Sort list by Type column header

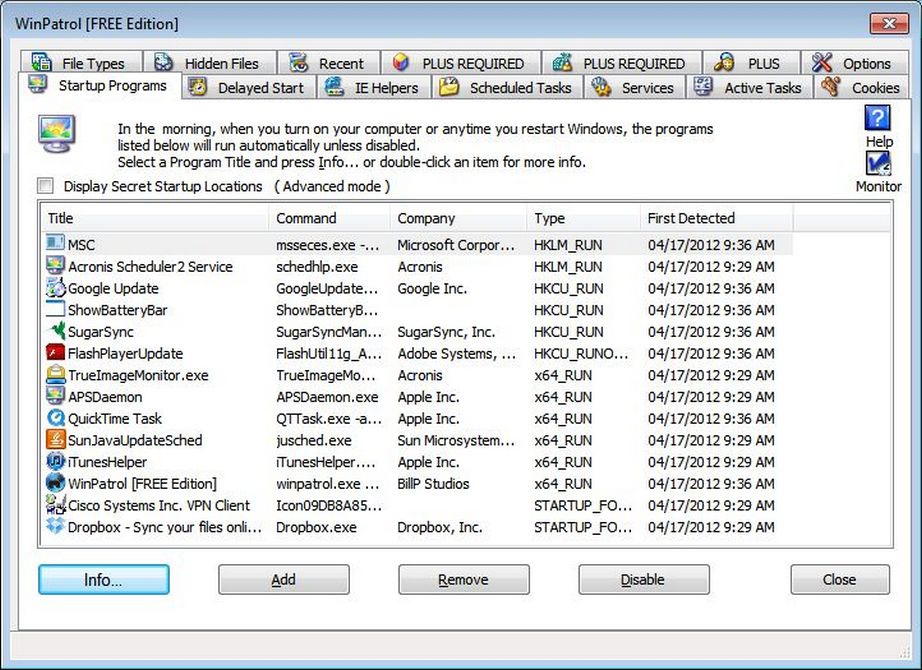[583, 218]
